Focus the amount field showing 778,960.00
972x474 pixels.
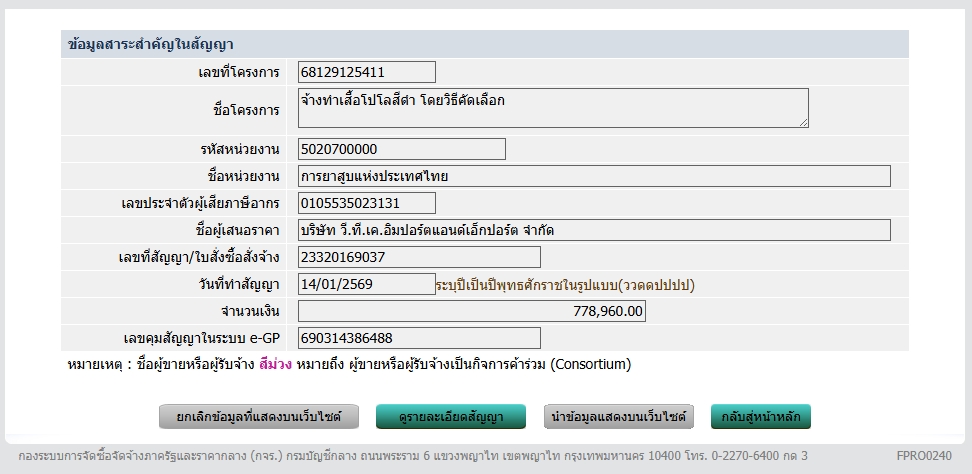pyautogui.click(x=472, y=311)
